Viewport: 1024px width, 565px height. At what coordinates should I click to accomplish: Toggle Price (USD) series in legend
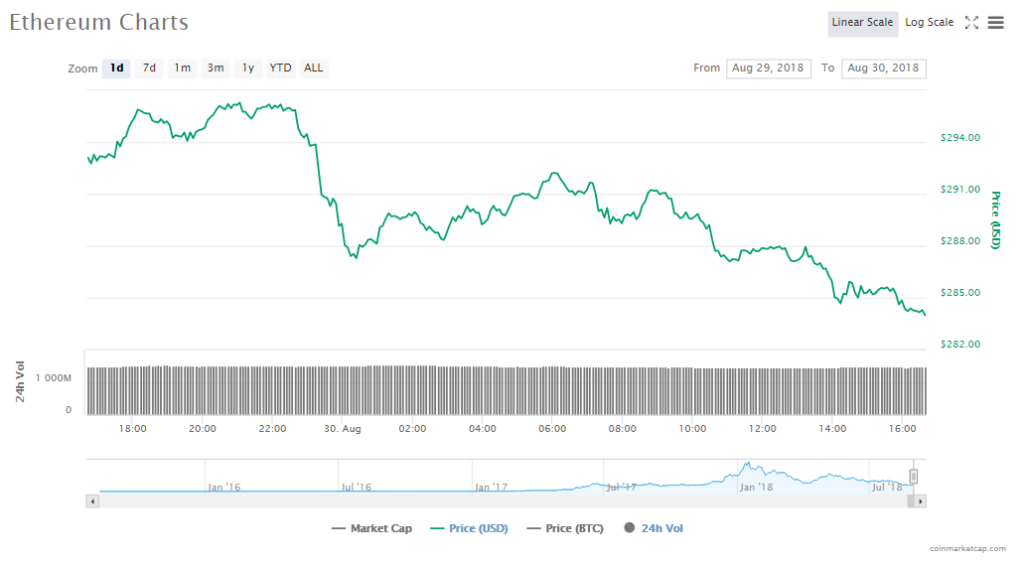point(470,528)
